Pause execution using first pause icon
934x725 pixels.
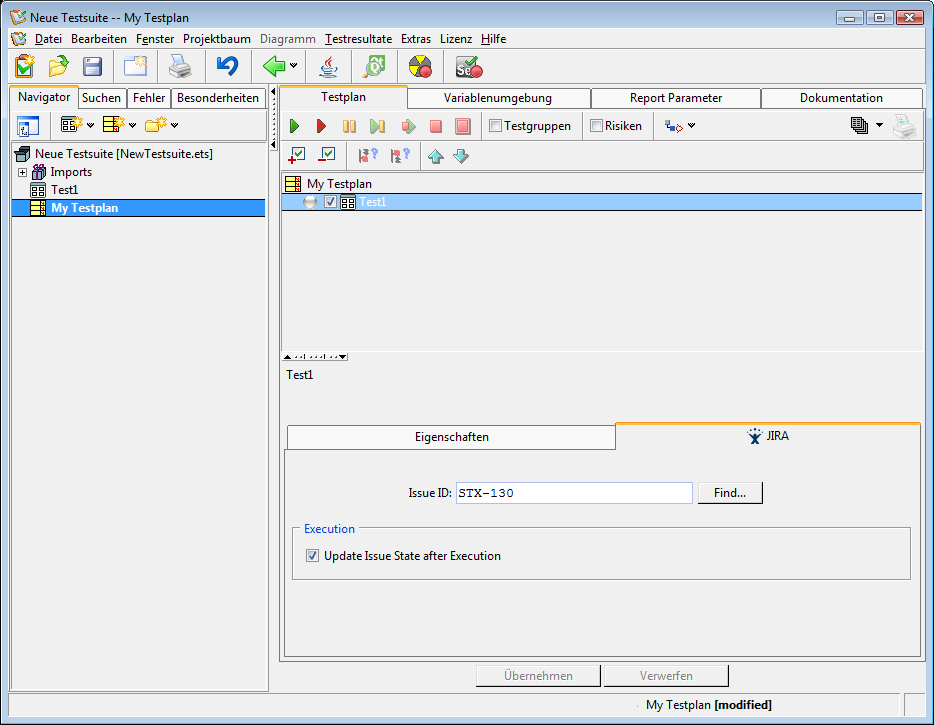point(349,126)
